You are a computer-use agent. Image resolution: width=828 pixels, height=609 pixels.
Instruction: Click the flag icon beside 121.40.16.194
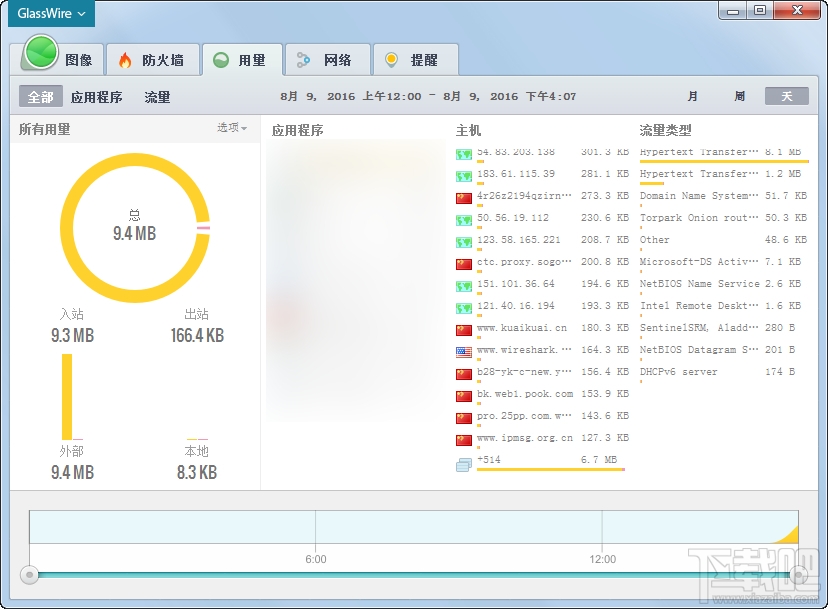click(464, 308)
